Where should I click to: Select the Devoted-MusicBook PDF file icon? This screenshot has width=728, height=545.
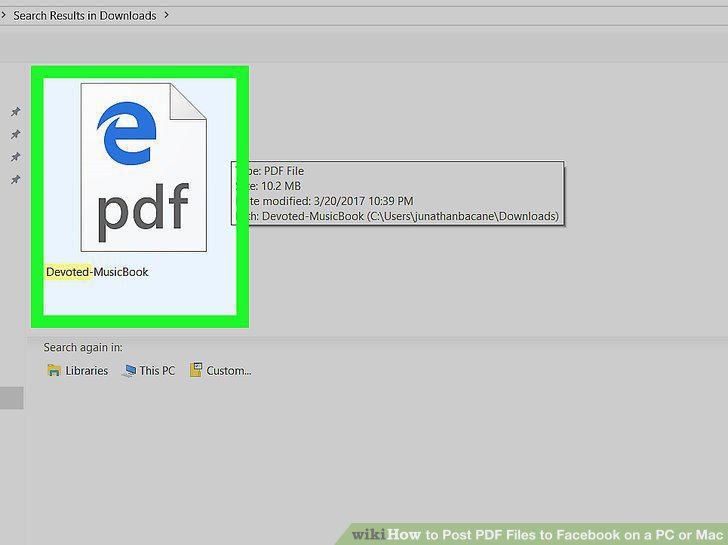[x=143, y=167]
